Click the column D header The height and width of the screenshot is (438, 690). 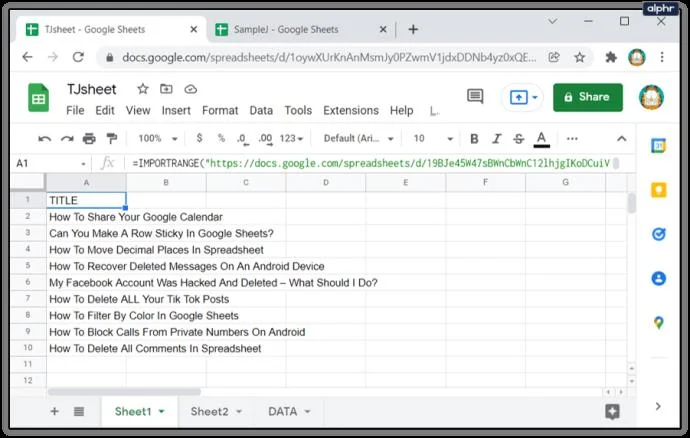(326, 182)
